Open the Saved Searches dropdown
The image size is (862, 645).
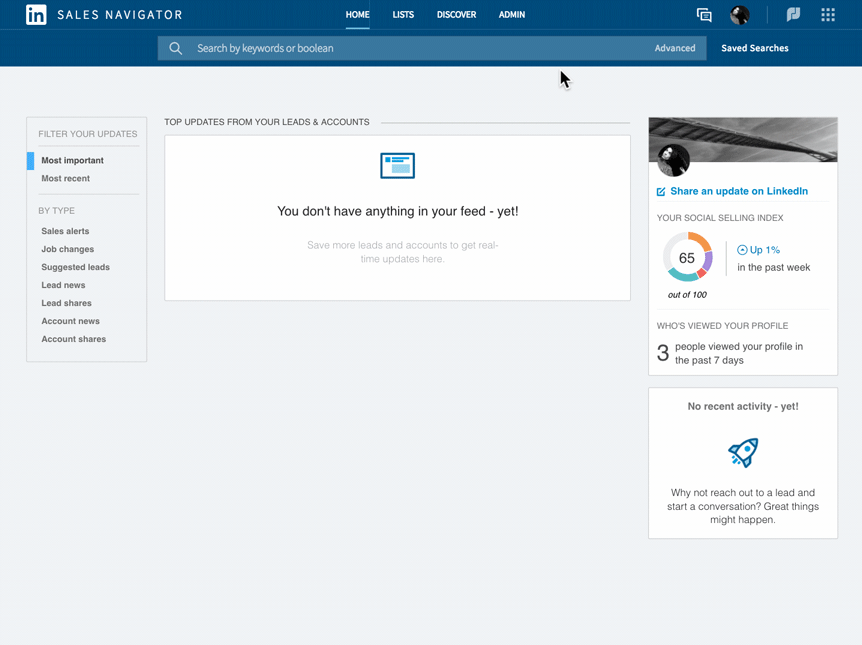point(754,48)
